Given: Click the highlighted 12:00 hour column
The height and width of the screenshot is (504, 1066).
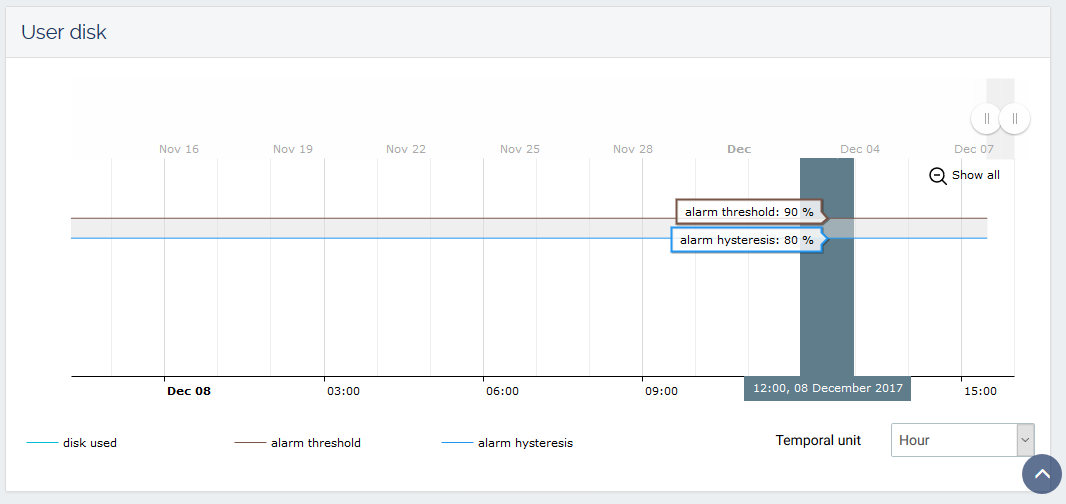Looking at the screenshot, I should [x=826, y=300].
